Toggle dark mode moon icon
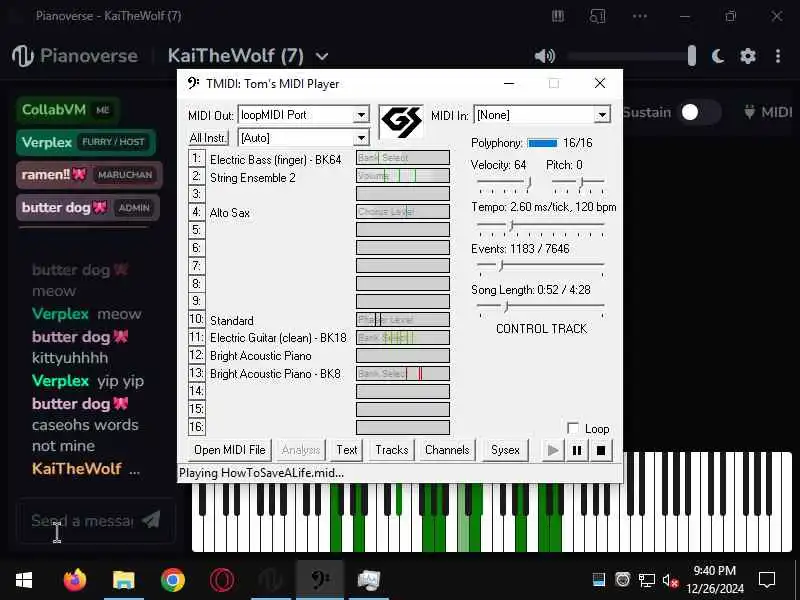The height and width of the screenshot is (600, 800). (718, 56)
